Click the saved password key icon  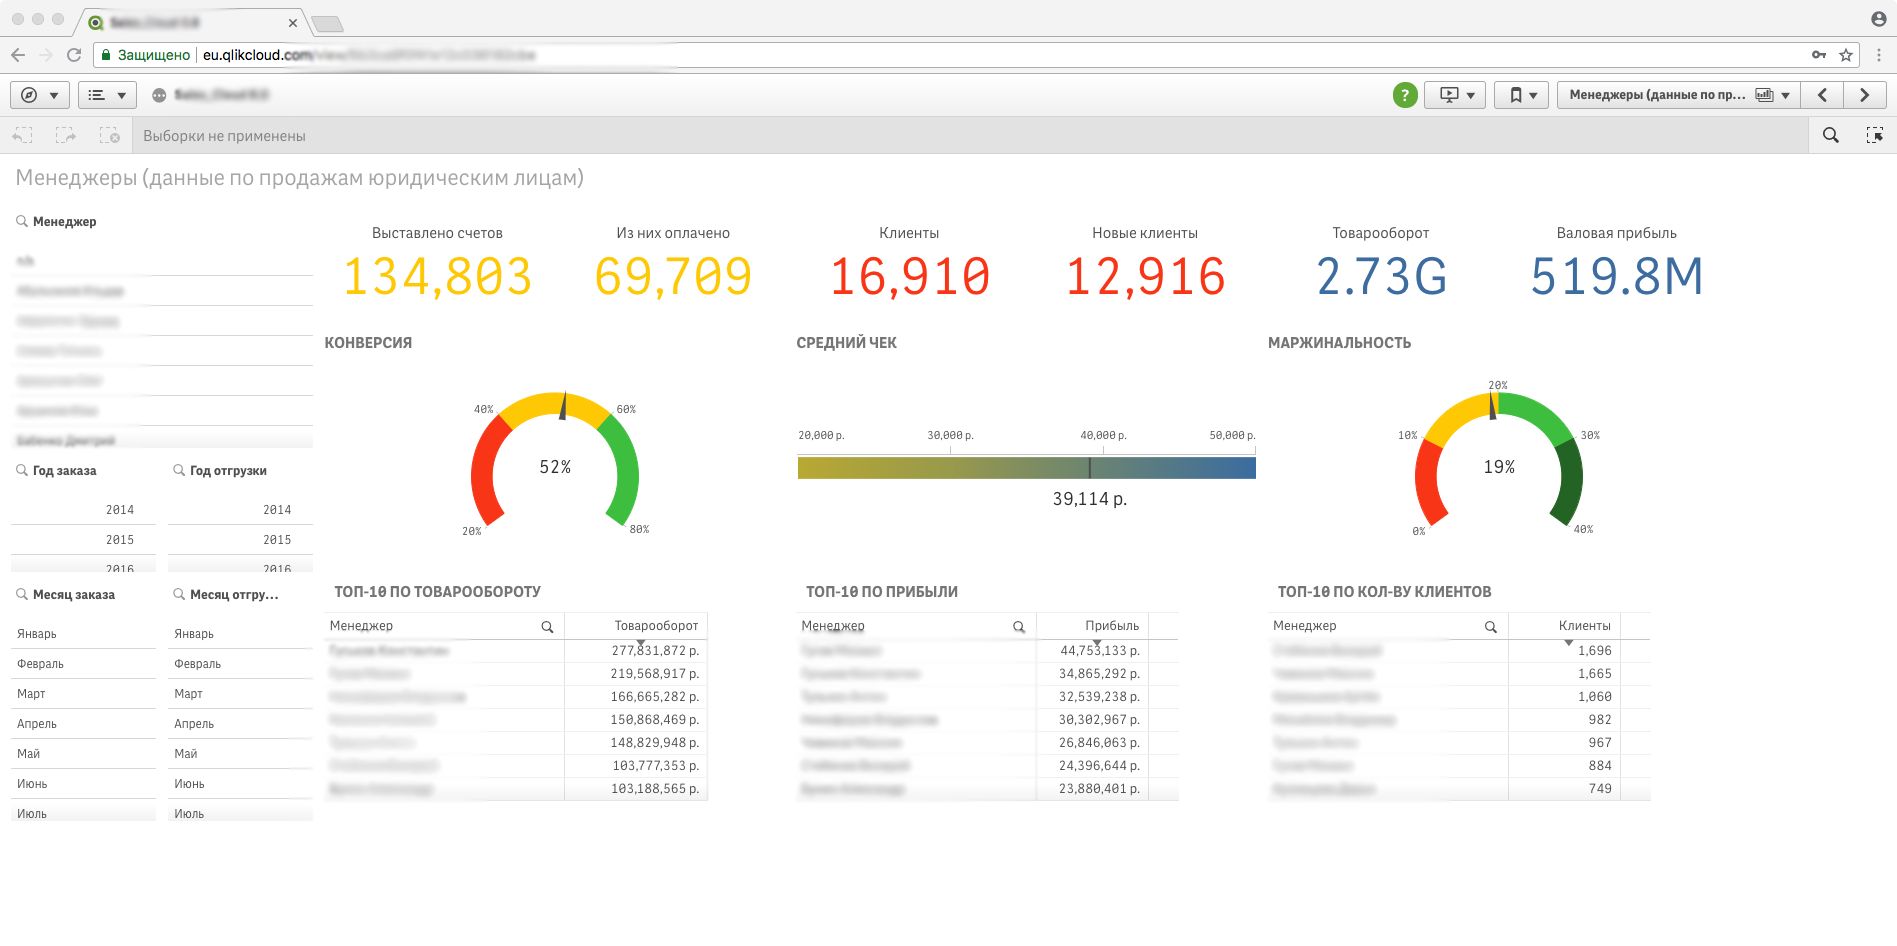1819,55
